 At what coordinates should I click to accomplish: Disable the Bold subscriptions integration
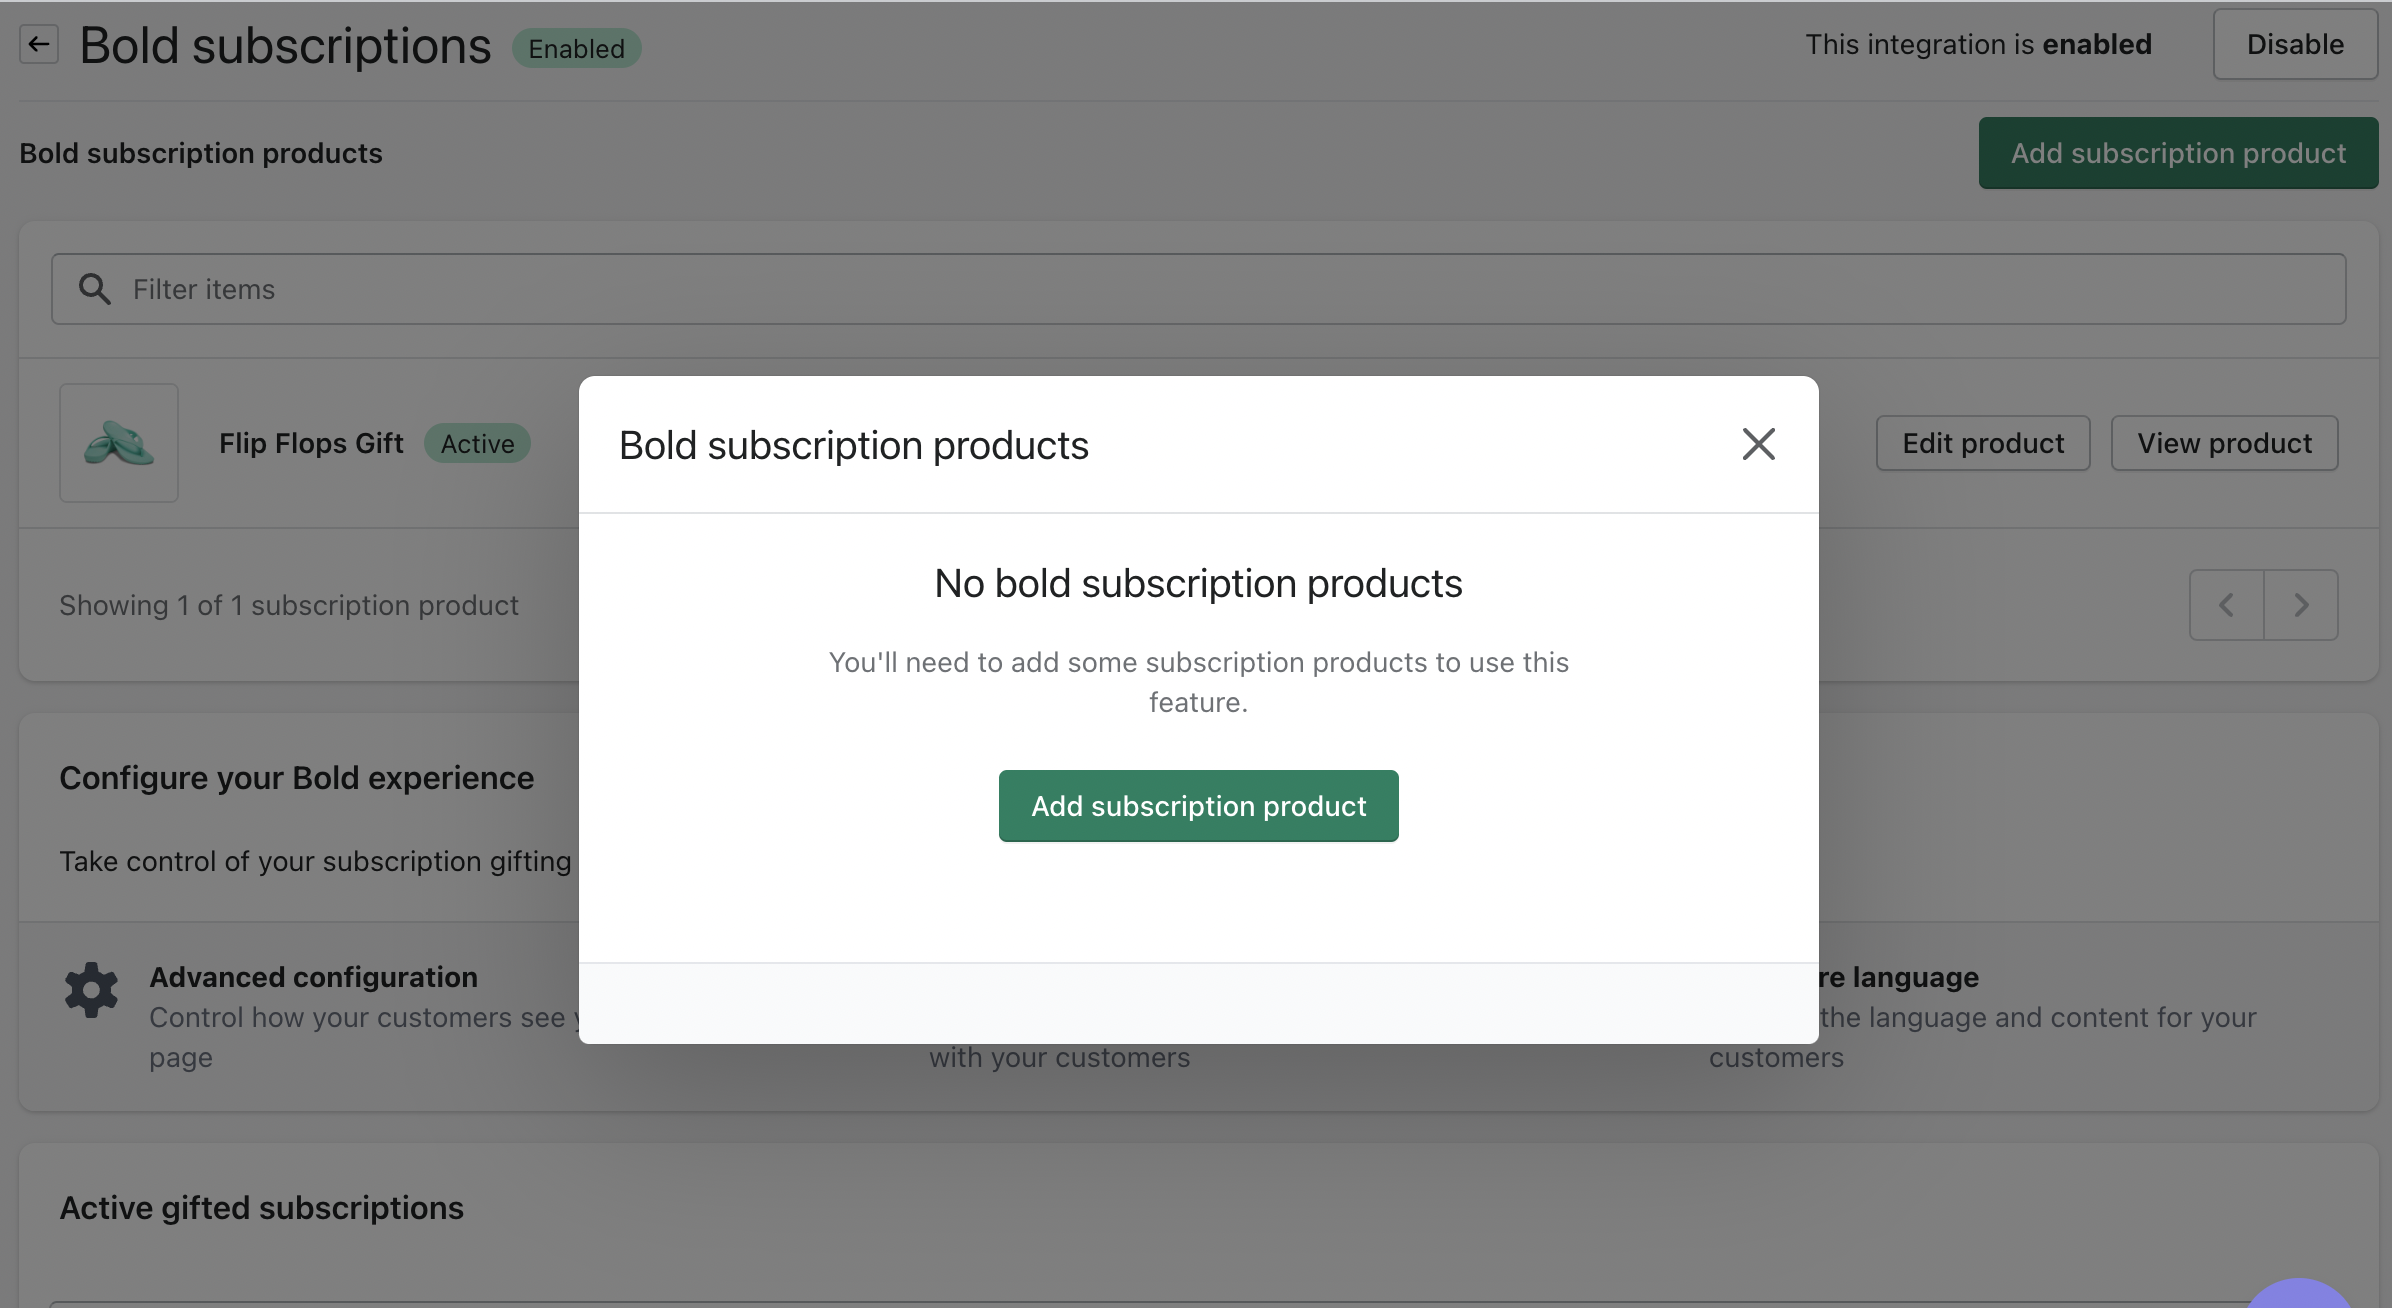[2295, 45]
